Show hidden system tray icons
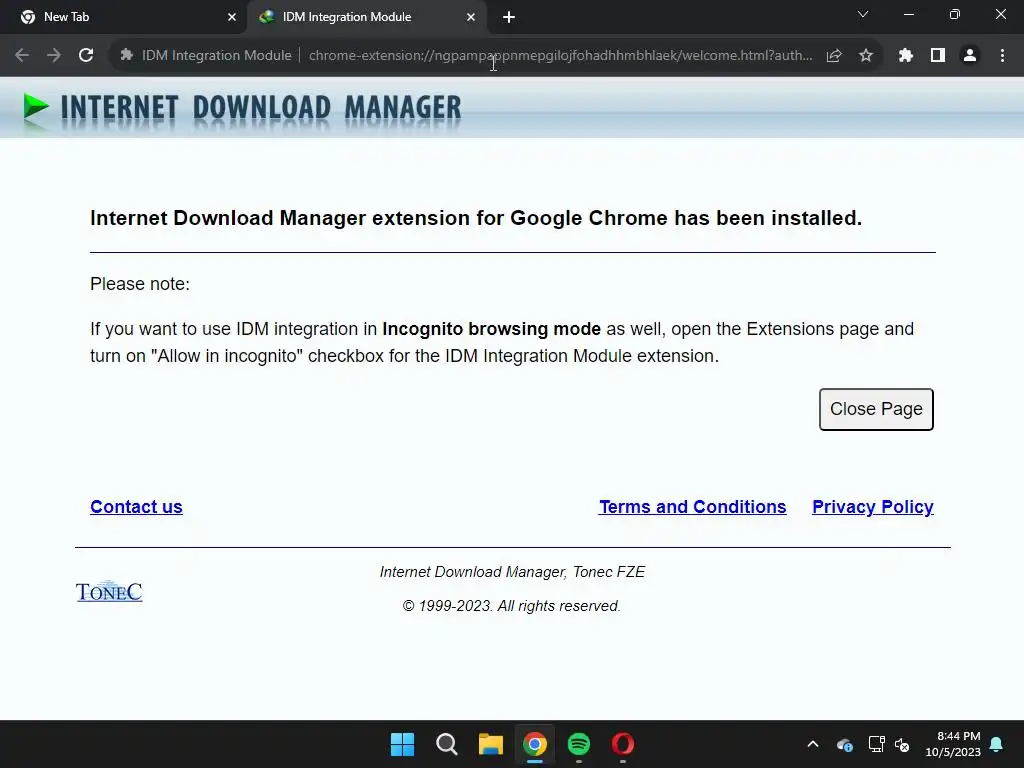Image resolution: width=1024 pixels, height=768 pixels. tap(812, 744)
